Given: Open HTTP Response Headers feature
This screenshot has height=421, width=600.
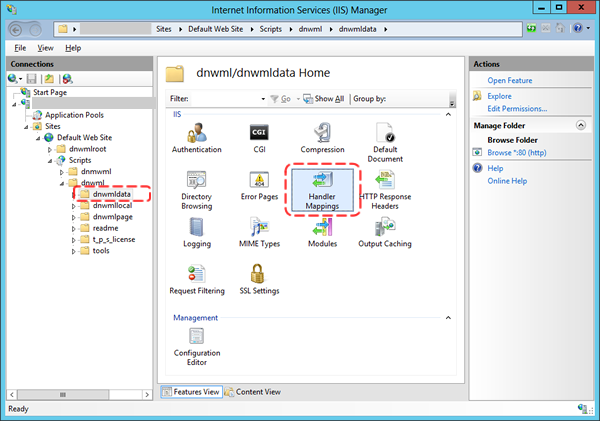Looking at the screenshot, I should (385, 190).
